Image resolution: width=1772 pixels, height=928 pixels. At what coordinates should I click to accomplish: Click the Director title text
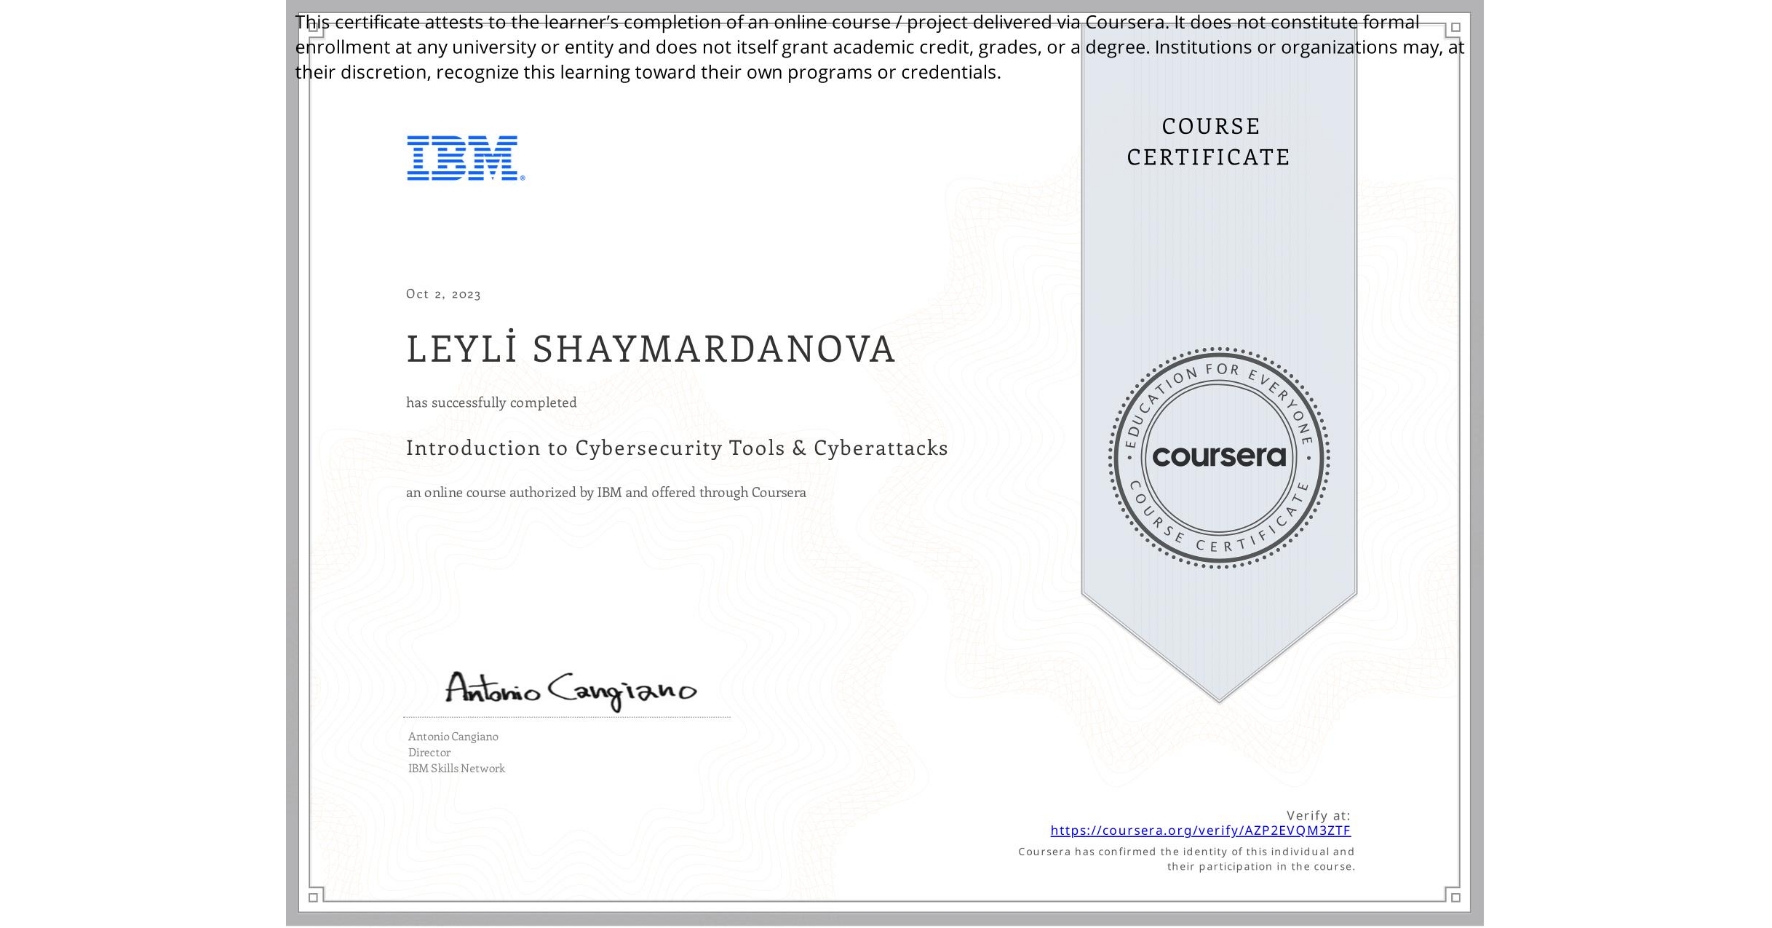pos(429,752)
